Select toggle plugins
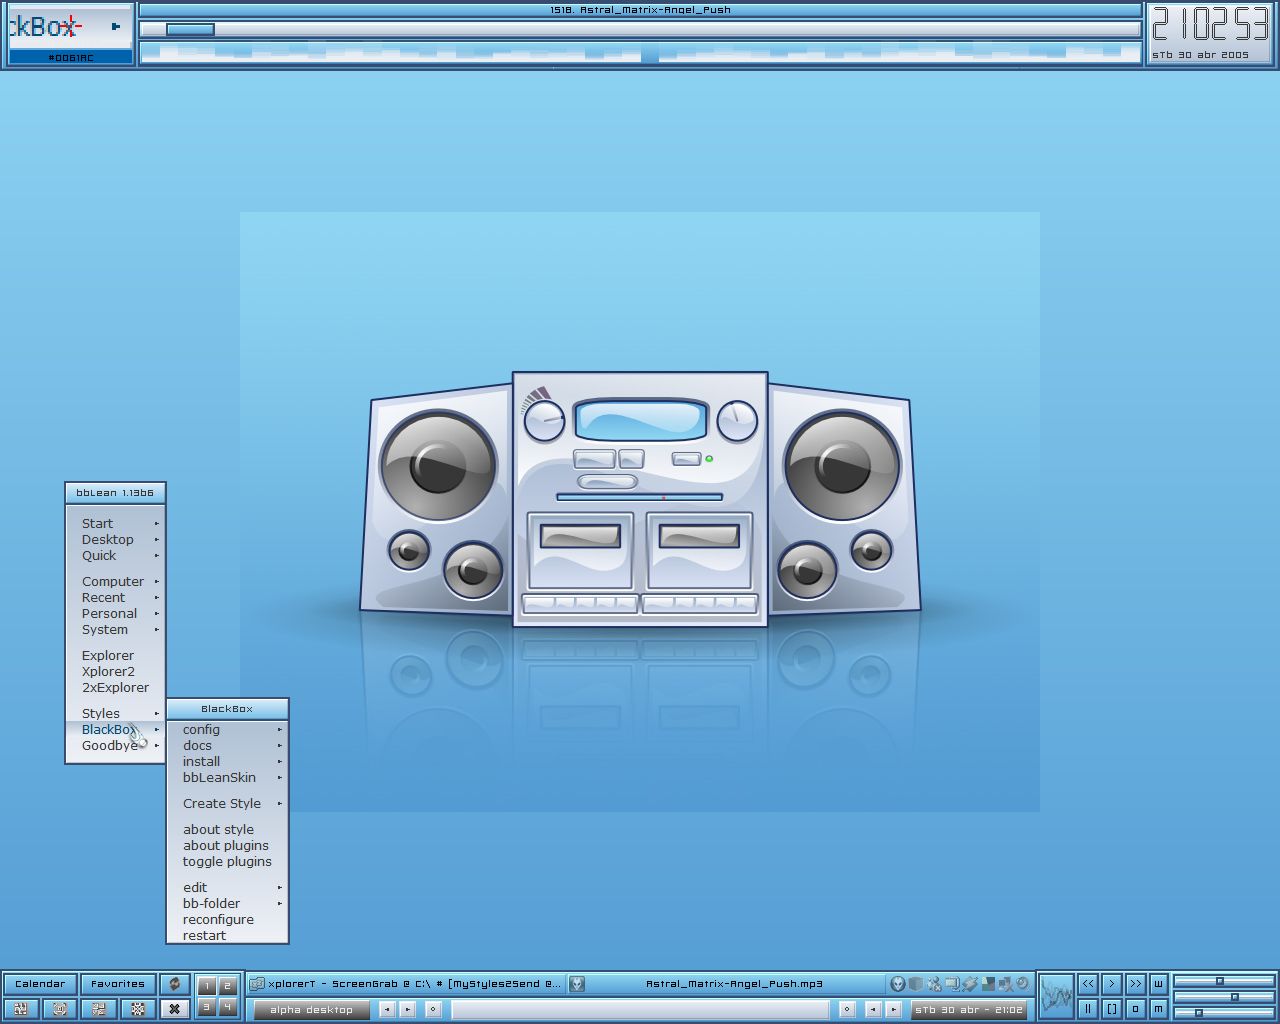This screenshot has width=1280, height=1024. click(227, 861)
